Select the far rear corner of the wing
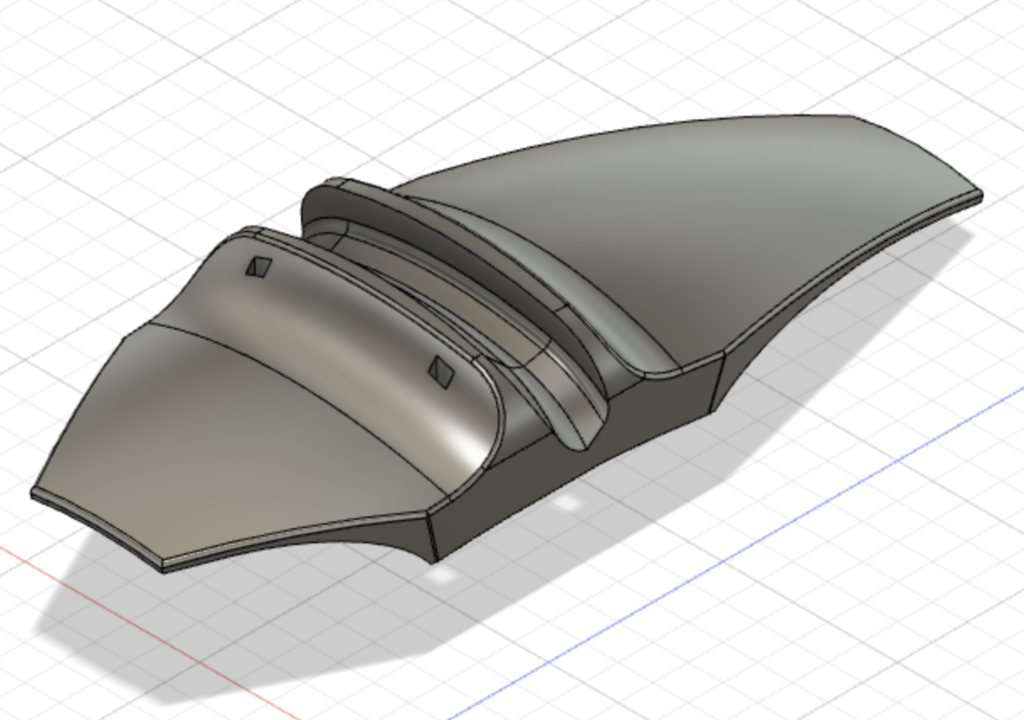This screenshot has height=720, width=1024. point(978,195)
